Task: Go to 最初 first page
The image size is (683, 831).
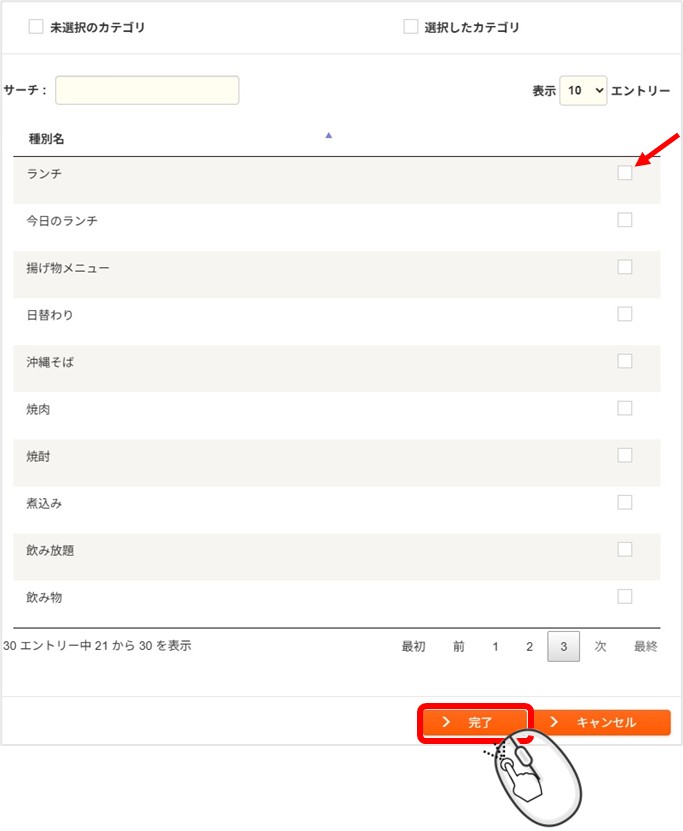Action: point(413,647)
